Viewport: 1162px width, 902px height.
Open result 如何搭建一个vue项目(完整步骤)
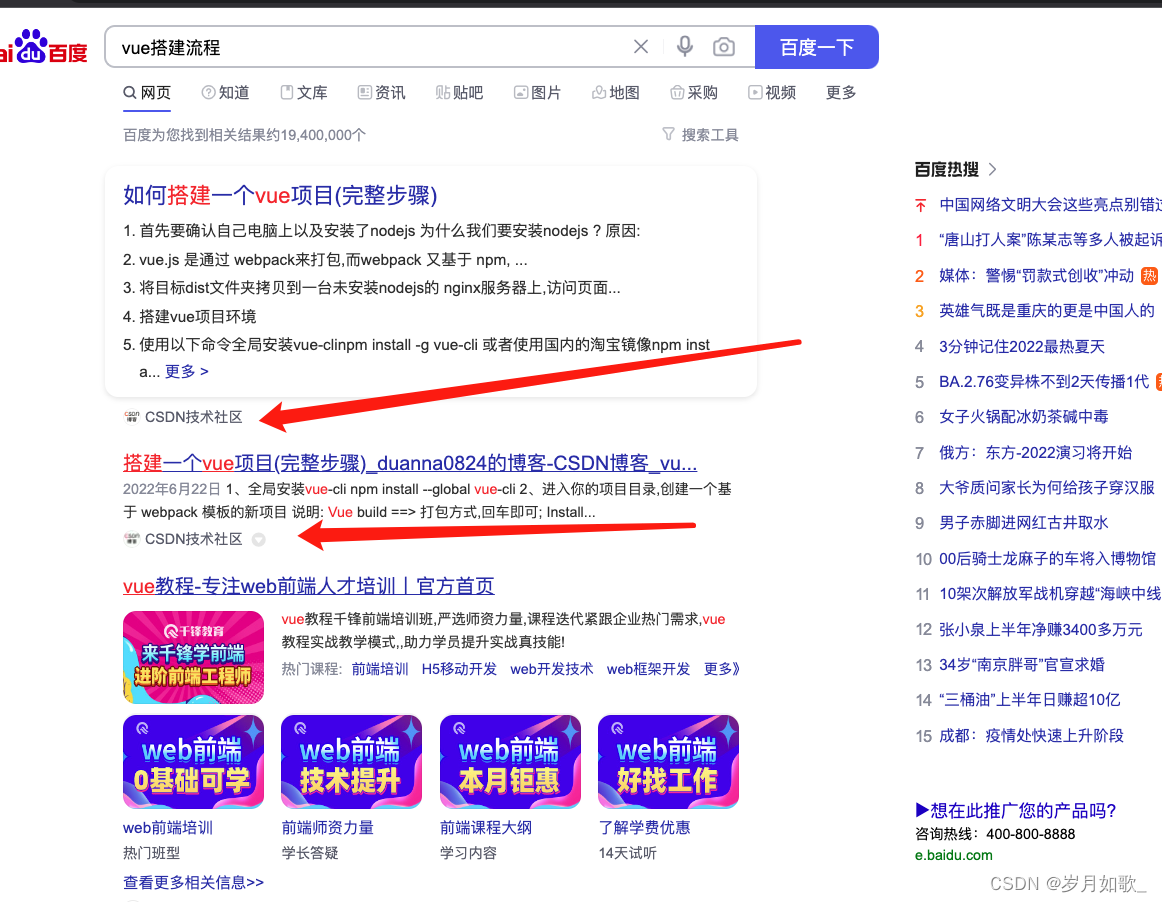coord(280,195)
